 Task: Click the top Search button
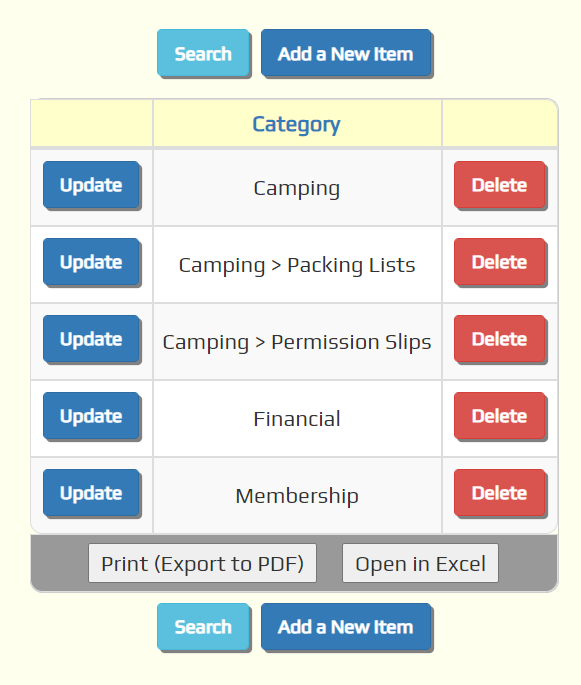(x=203, y=53)
